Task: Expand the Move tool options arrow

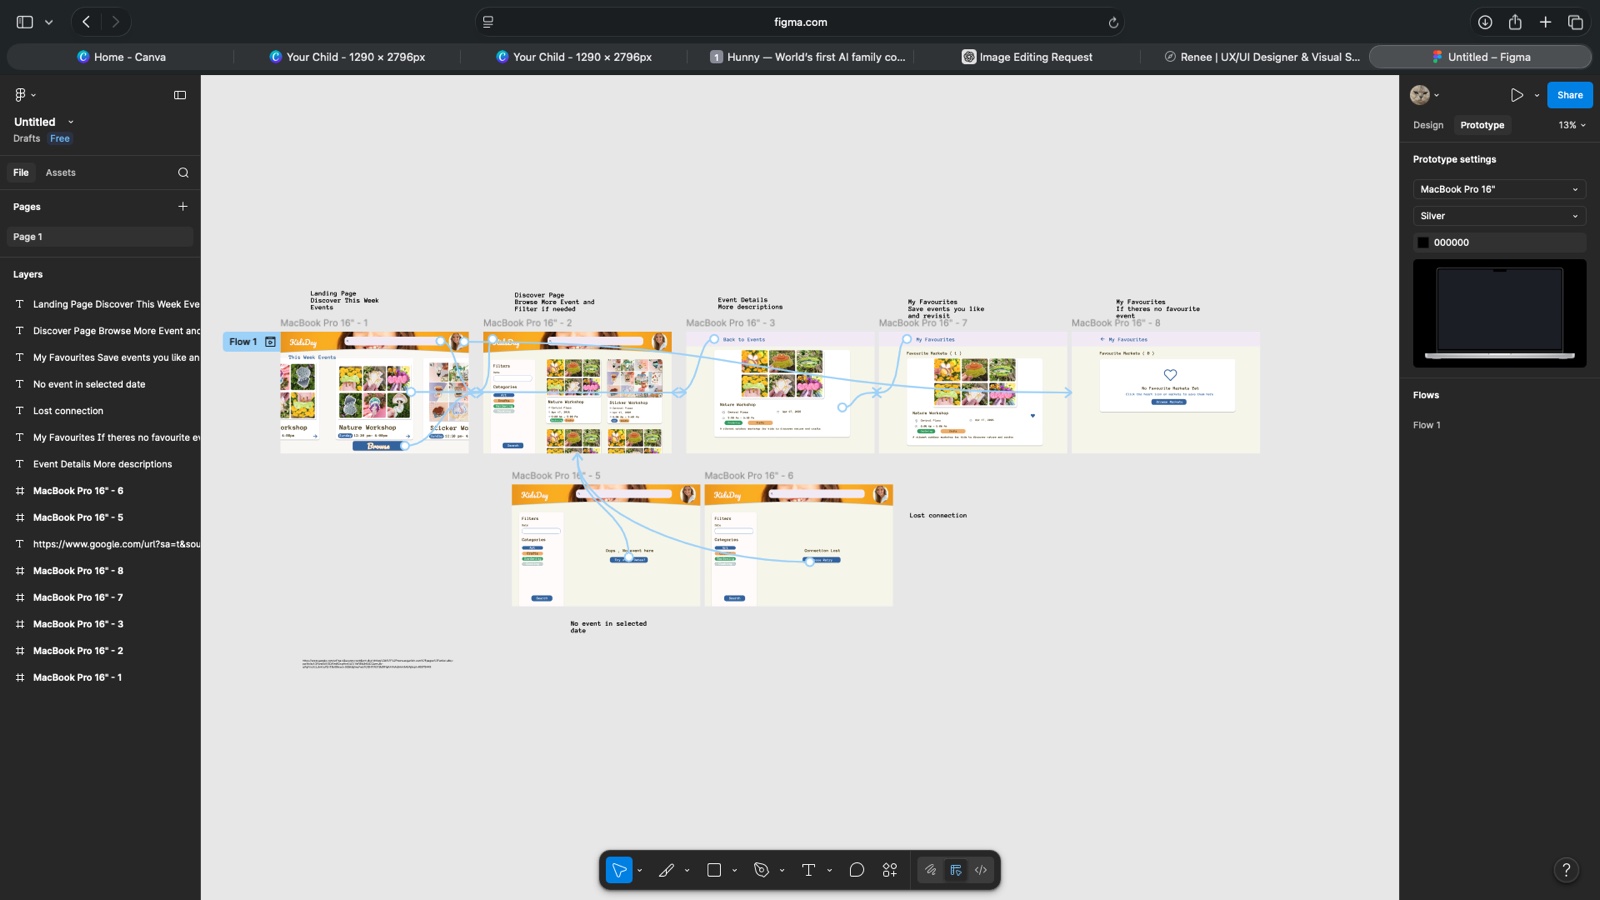Action: click(640, 870)
